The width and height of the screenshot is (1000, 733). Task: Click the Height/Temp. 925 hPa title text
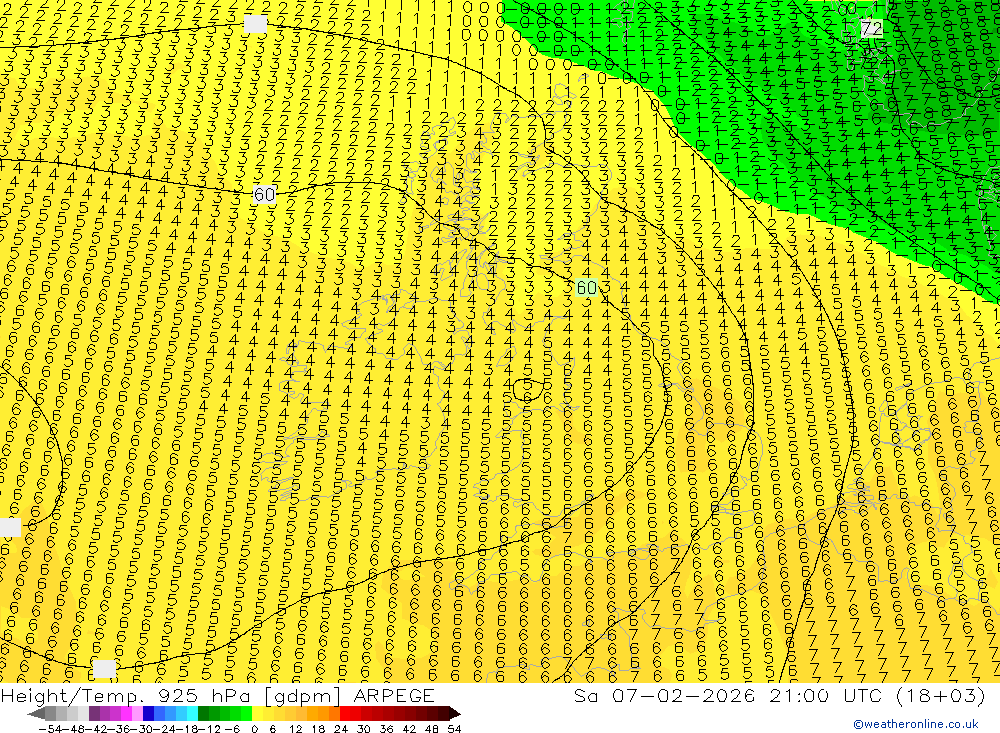[x=128, y=695]
